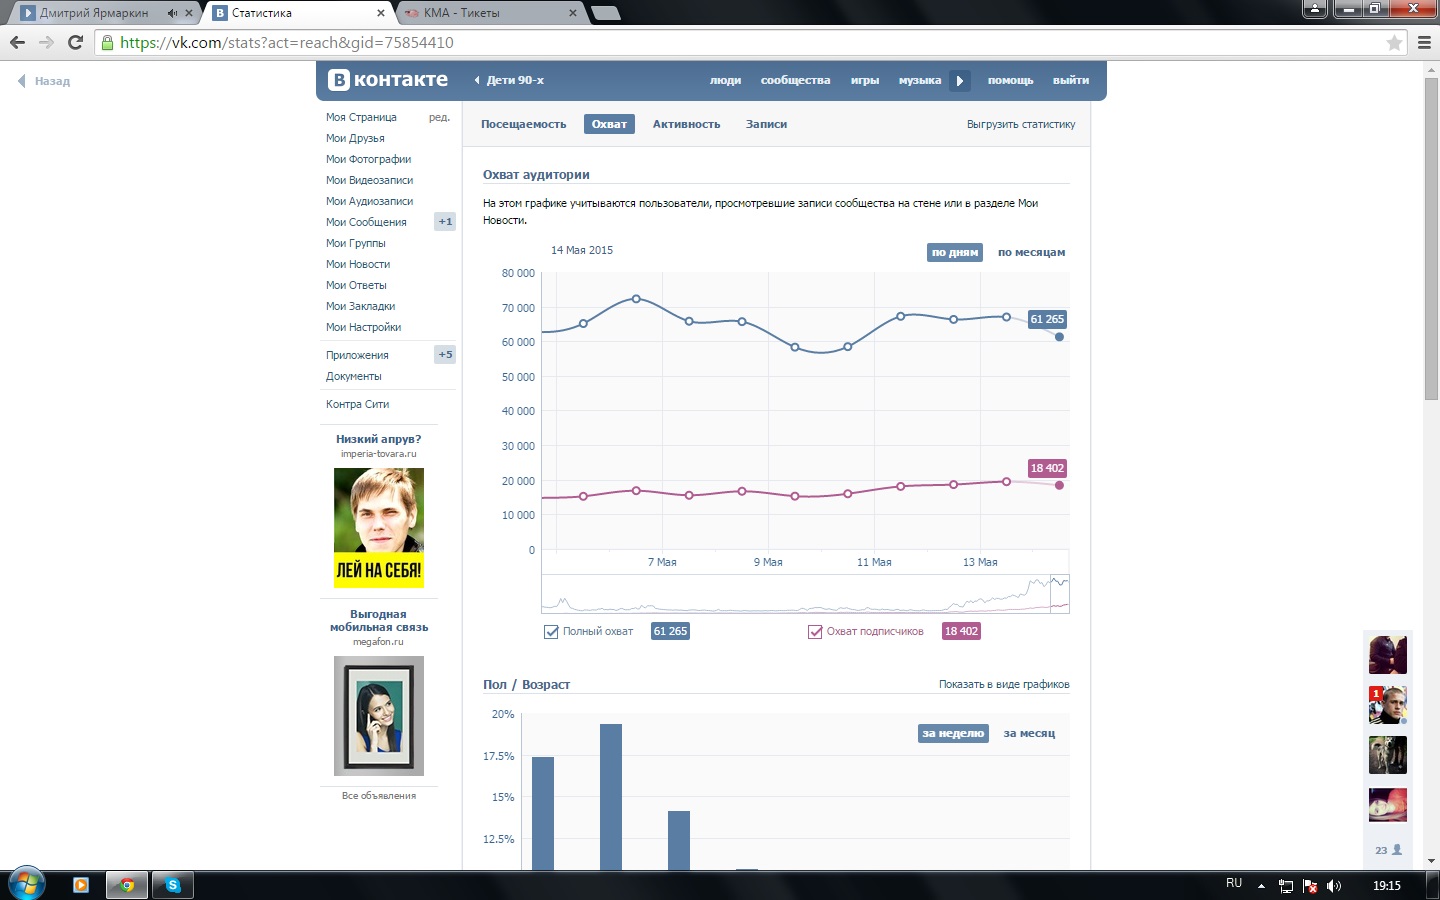Reload the page with the refresh icon

pos(75,42)
